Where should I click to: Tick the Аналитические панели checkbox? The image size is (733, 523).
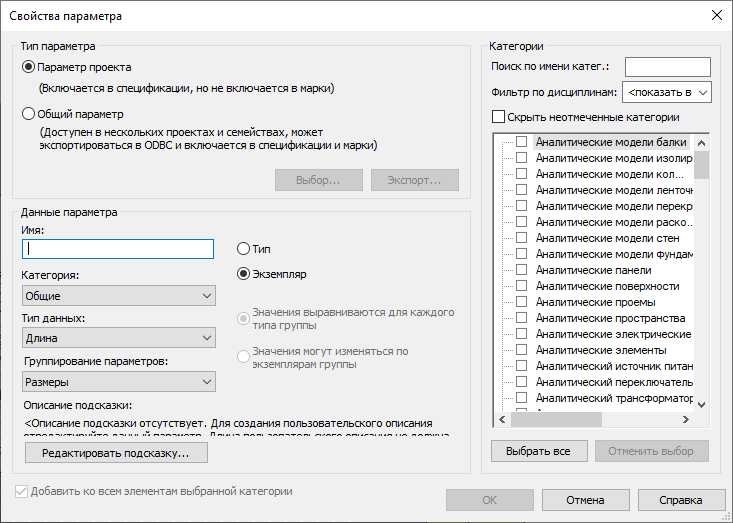[x=521, y=270]
